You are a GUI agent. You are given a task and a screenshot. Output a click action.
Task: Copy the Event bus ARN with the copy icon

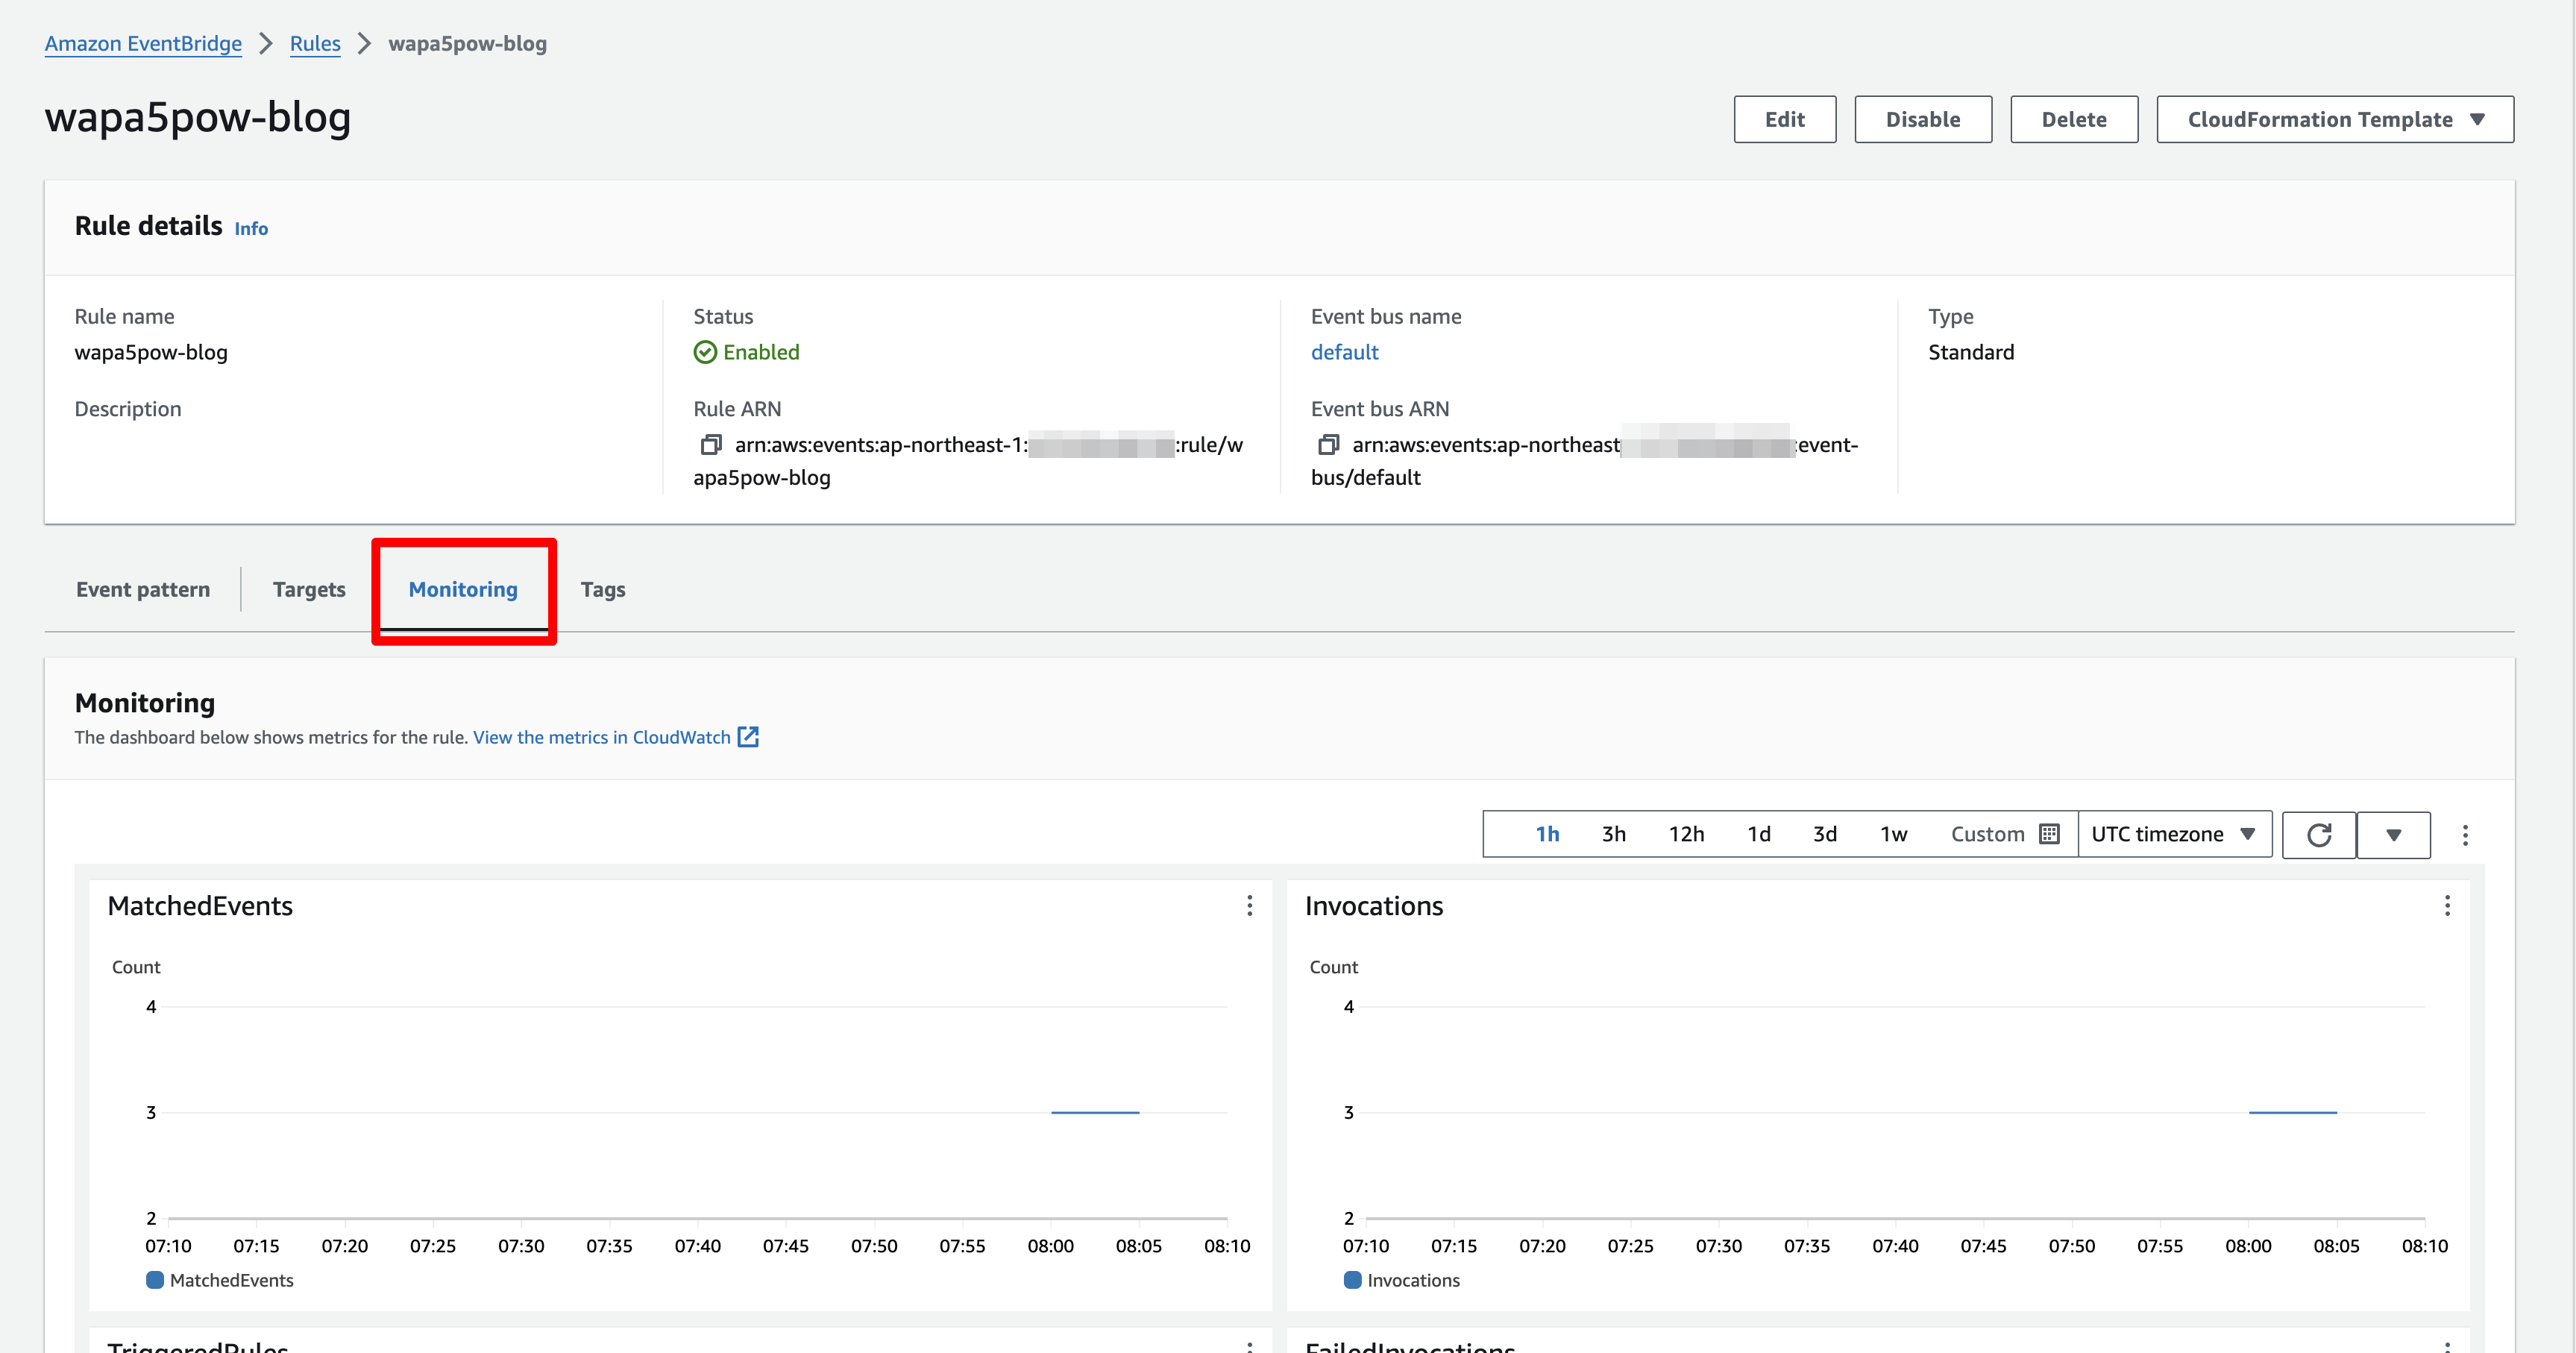tap(1328, 444)
